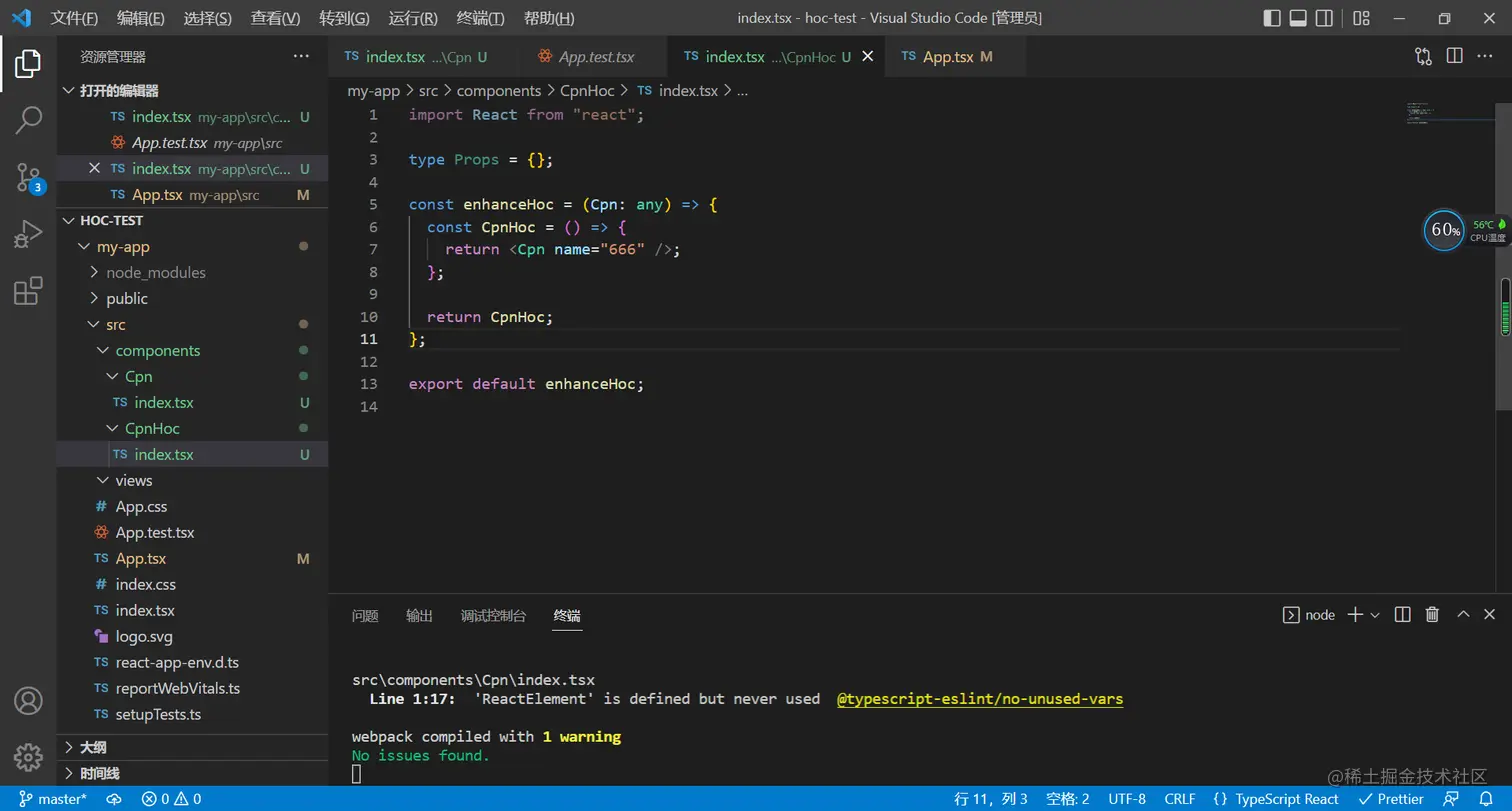Open the 终端(T) menu
Image resolution: width=1512 pixels, height=811 pixels.
[480, 18]
